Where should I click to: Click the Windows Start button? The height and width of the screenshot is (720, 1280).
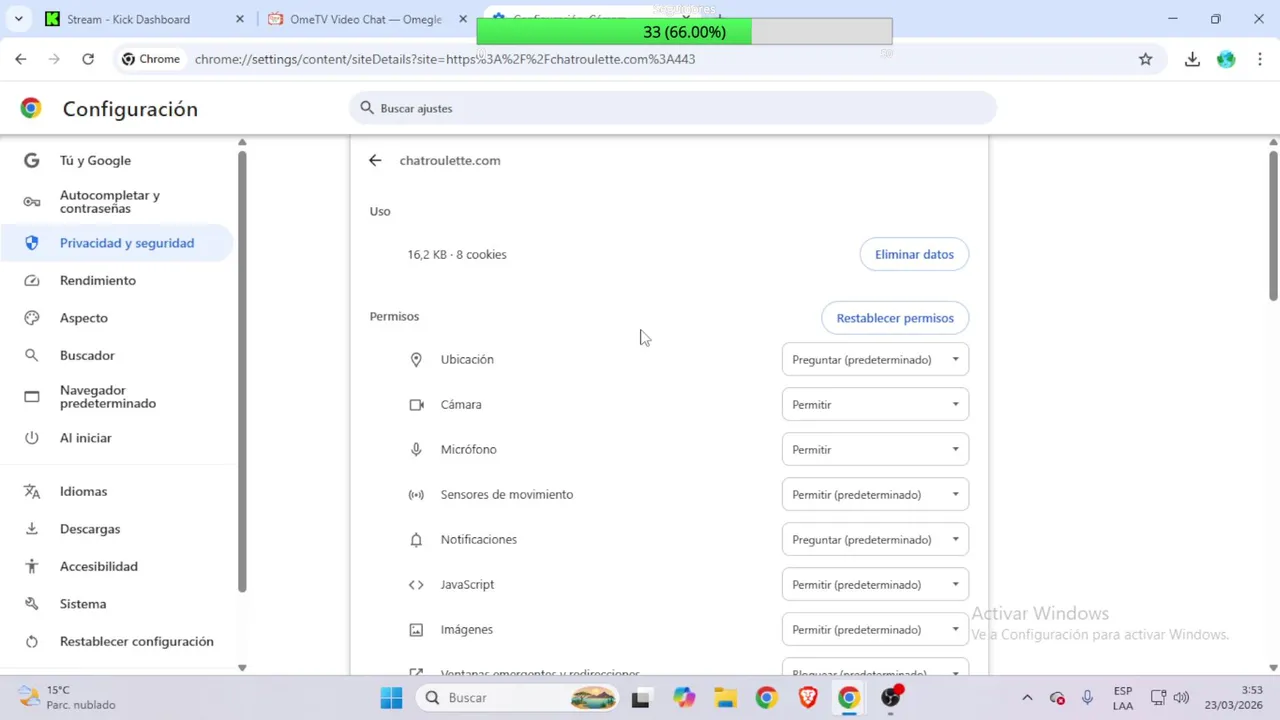tap(391, 698)
